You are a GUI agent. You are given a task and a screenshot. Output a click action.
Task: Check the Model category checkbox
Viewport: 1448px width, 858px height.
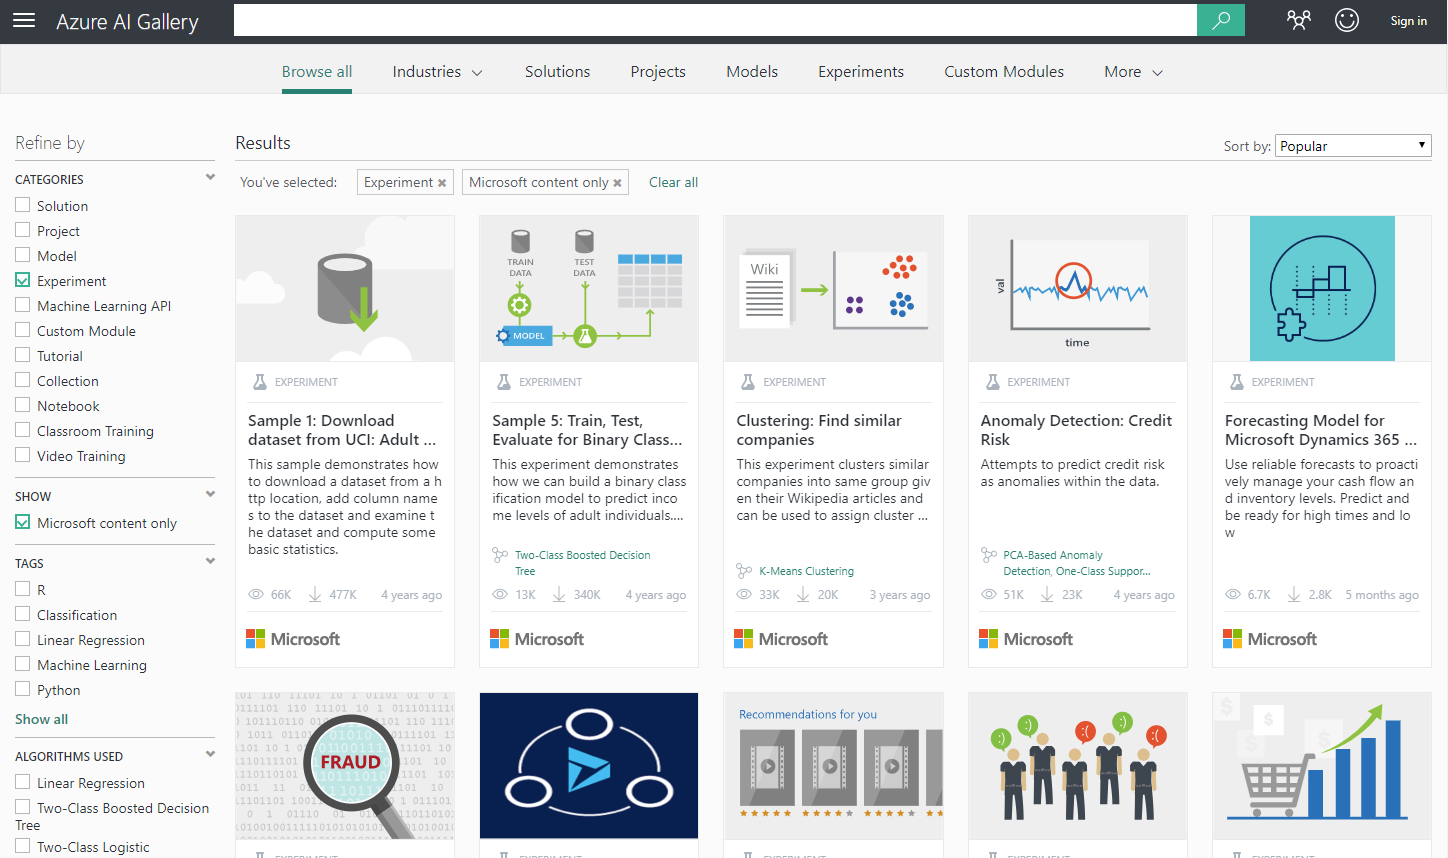(x=23, y=255)
